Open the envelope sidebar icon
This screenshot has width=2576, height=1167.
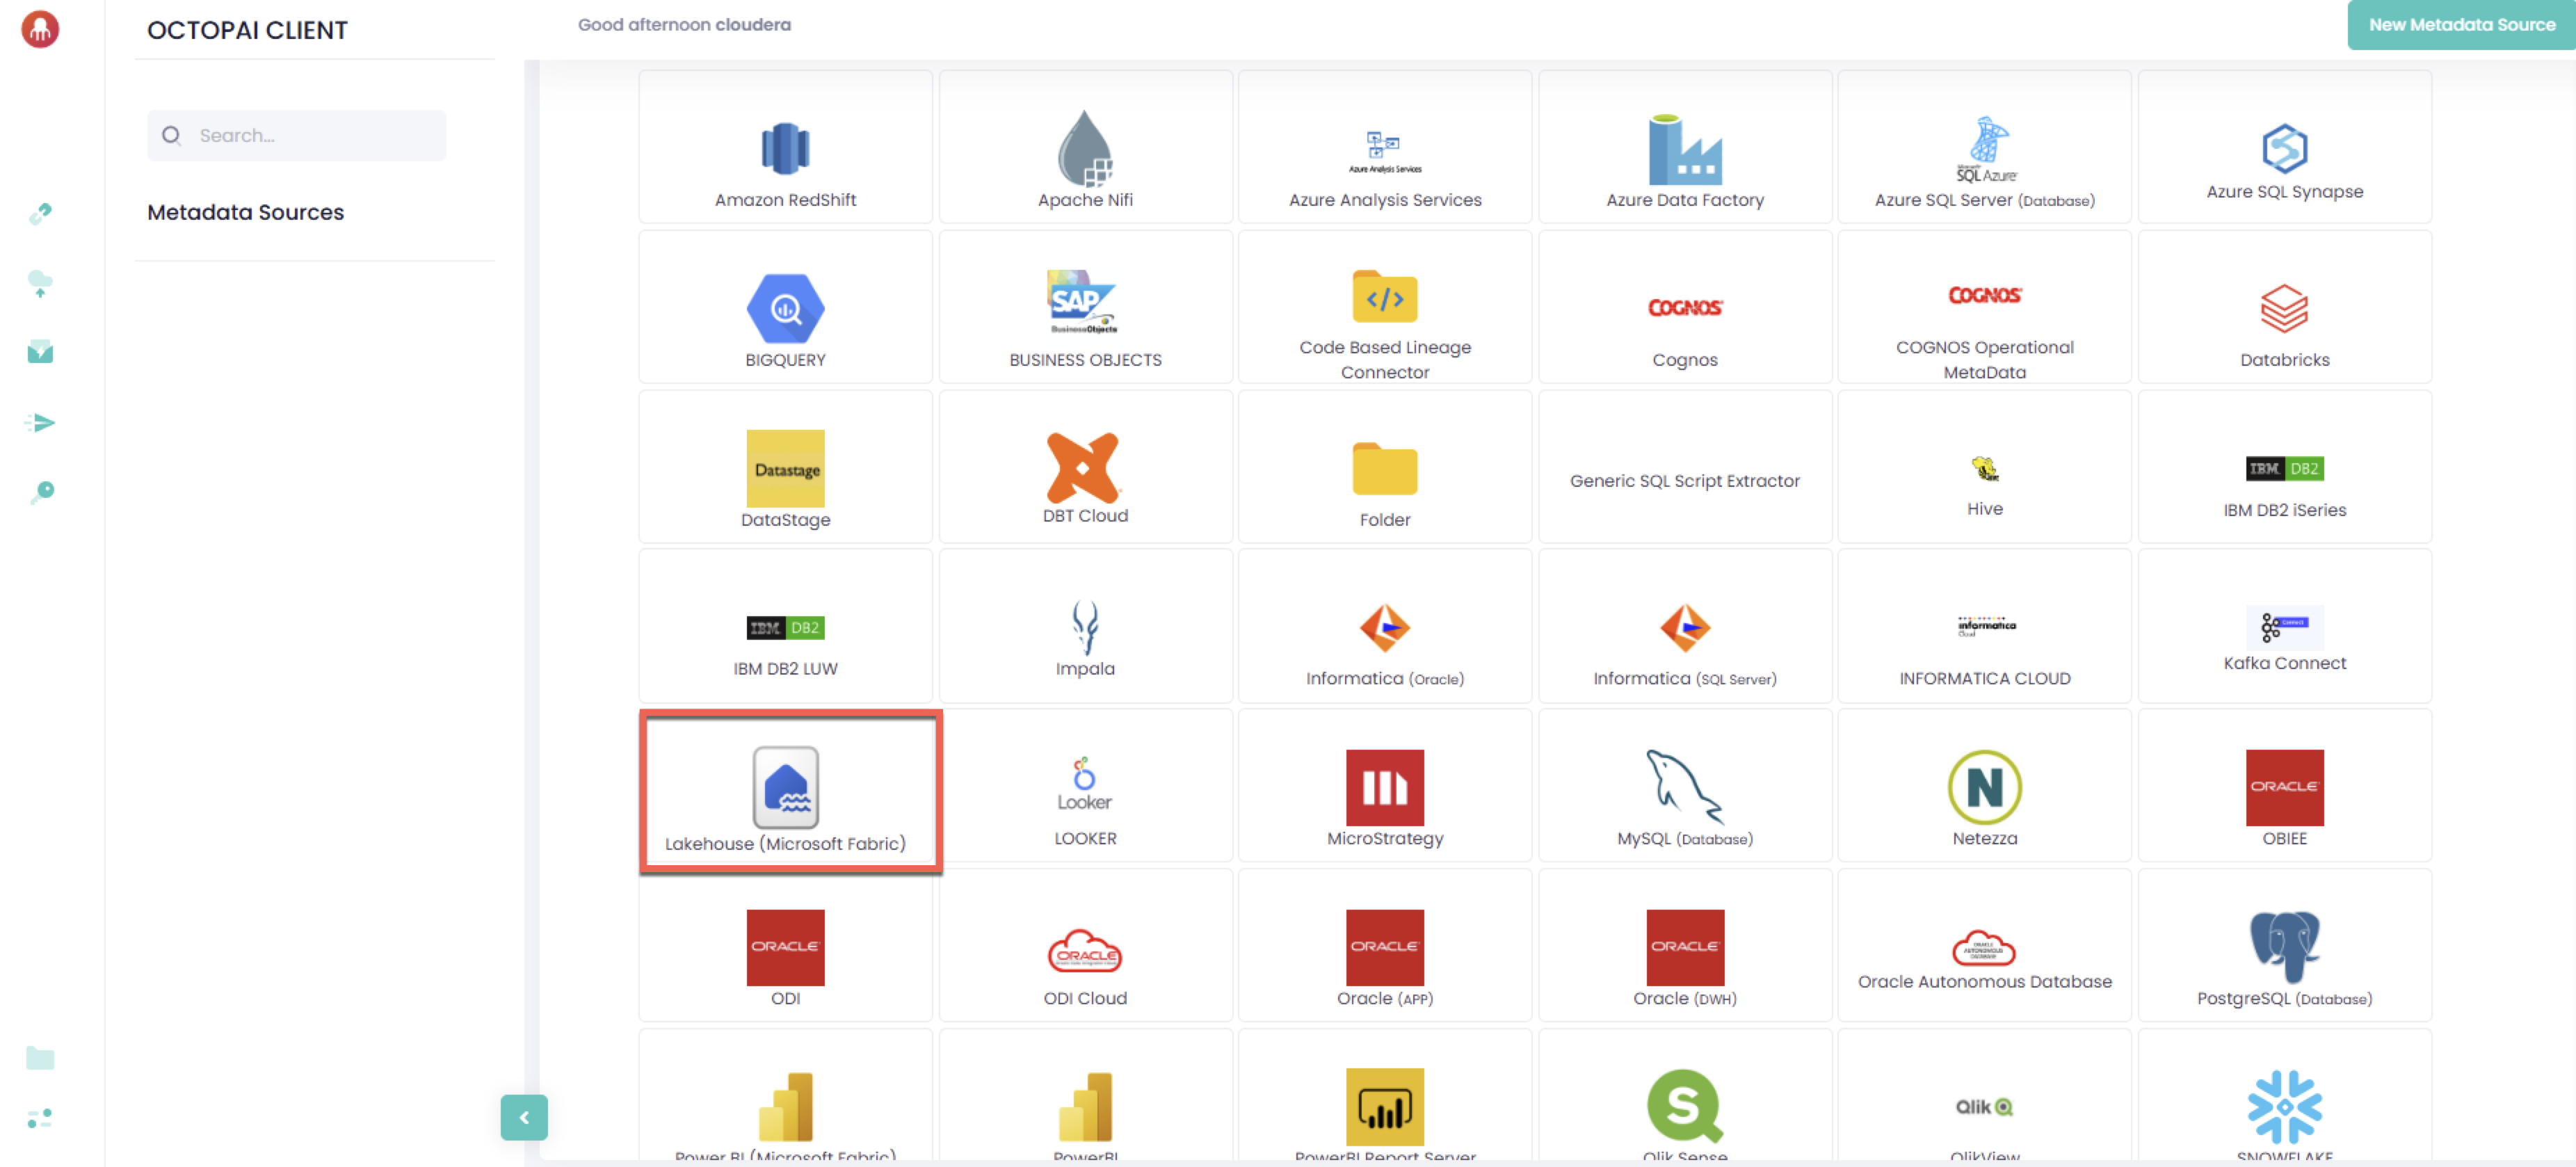(40, 352)
